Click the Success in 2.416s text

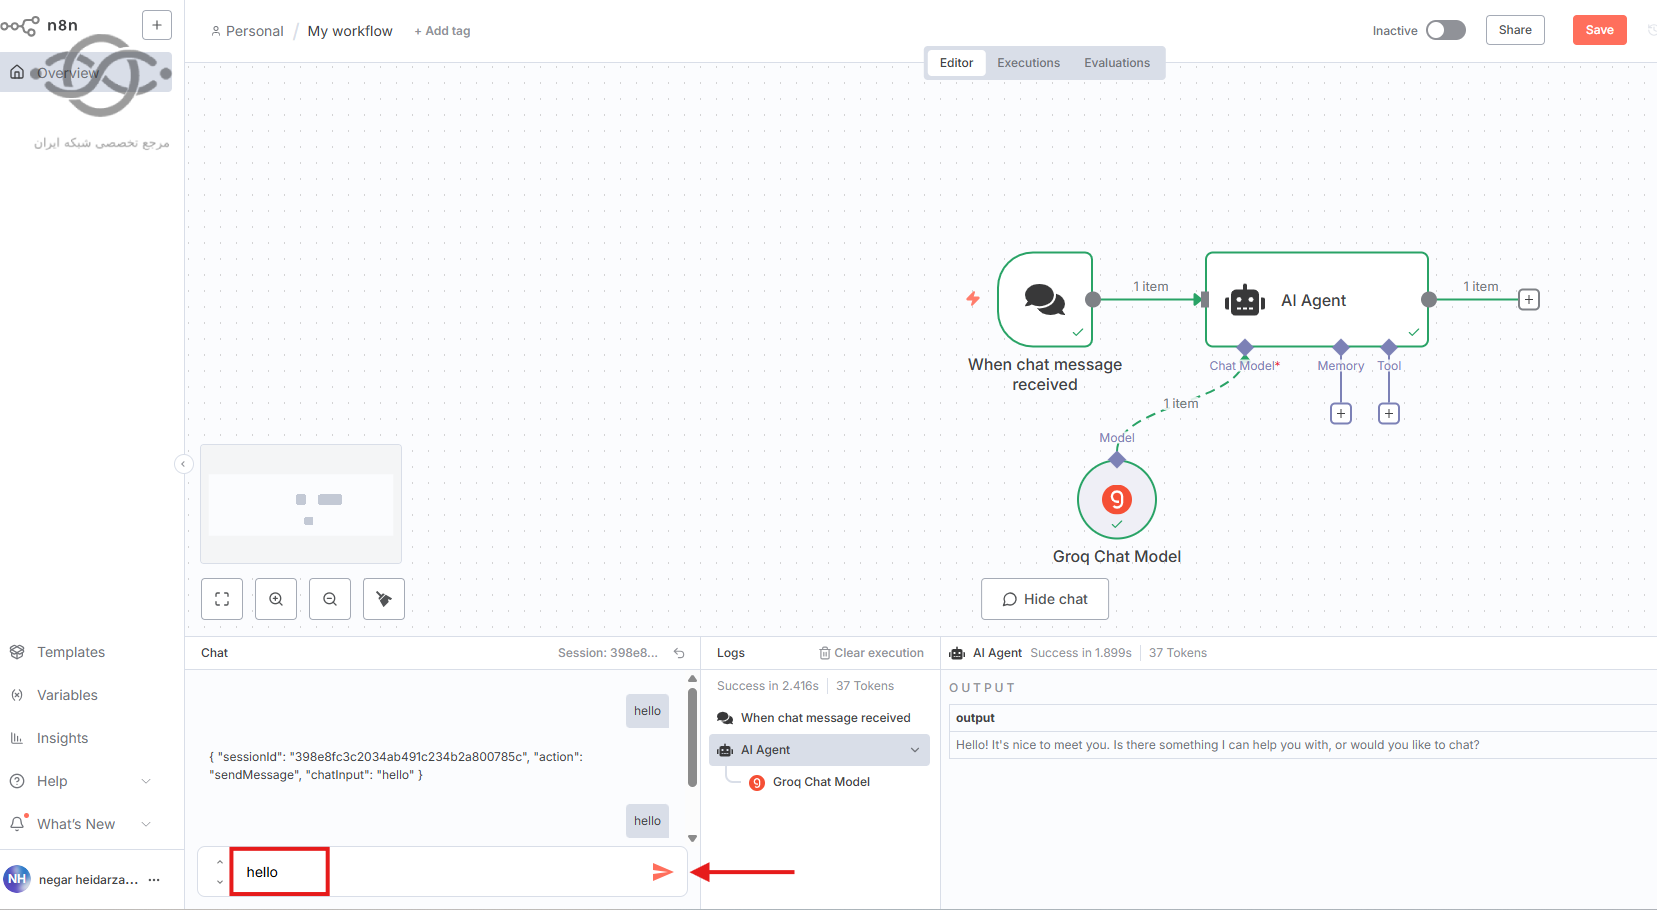pos(767,686)
